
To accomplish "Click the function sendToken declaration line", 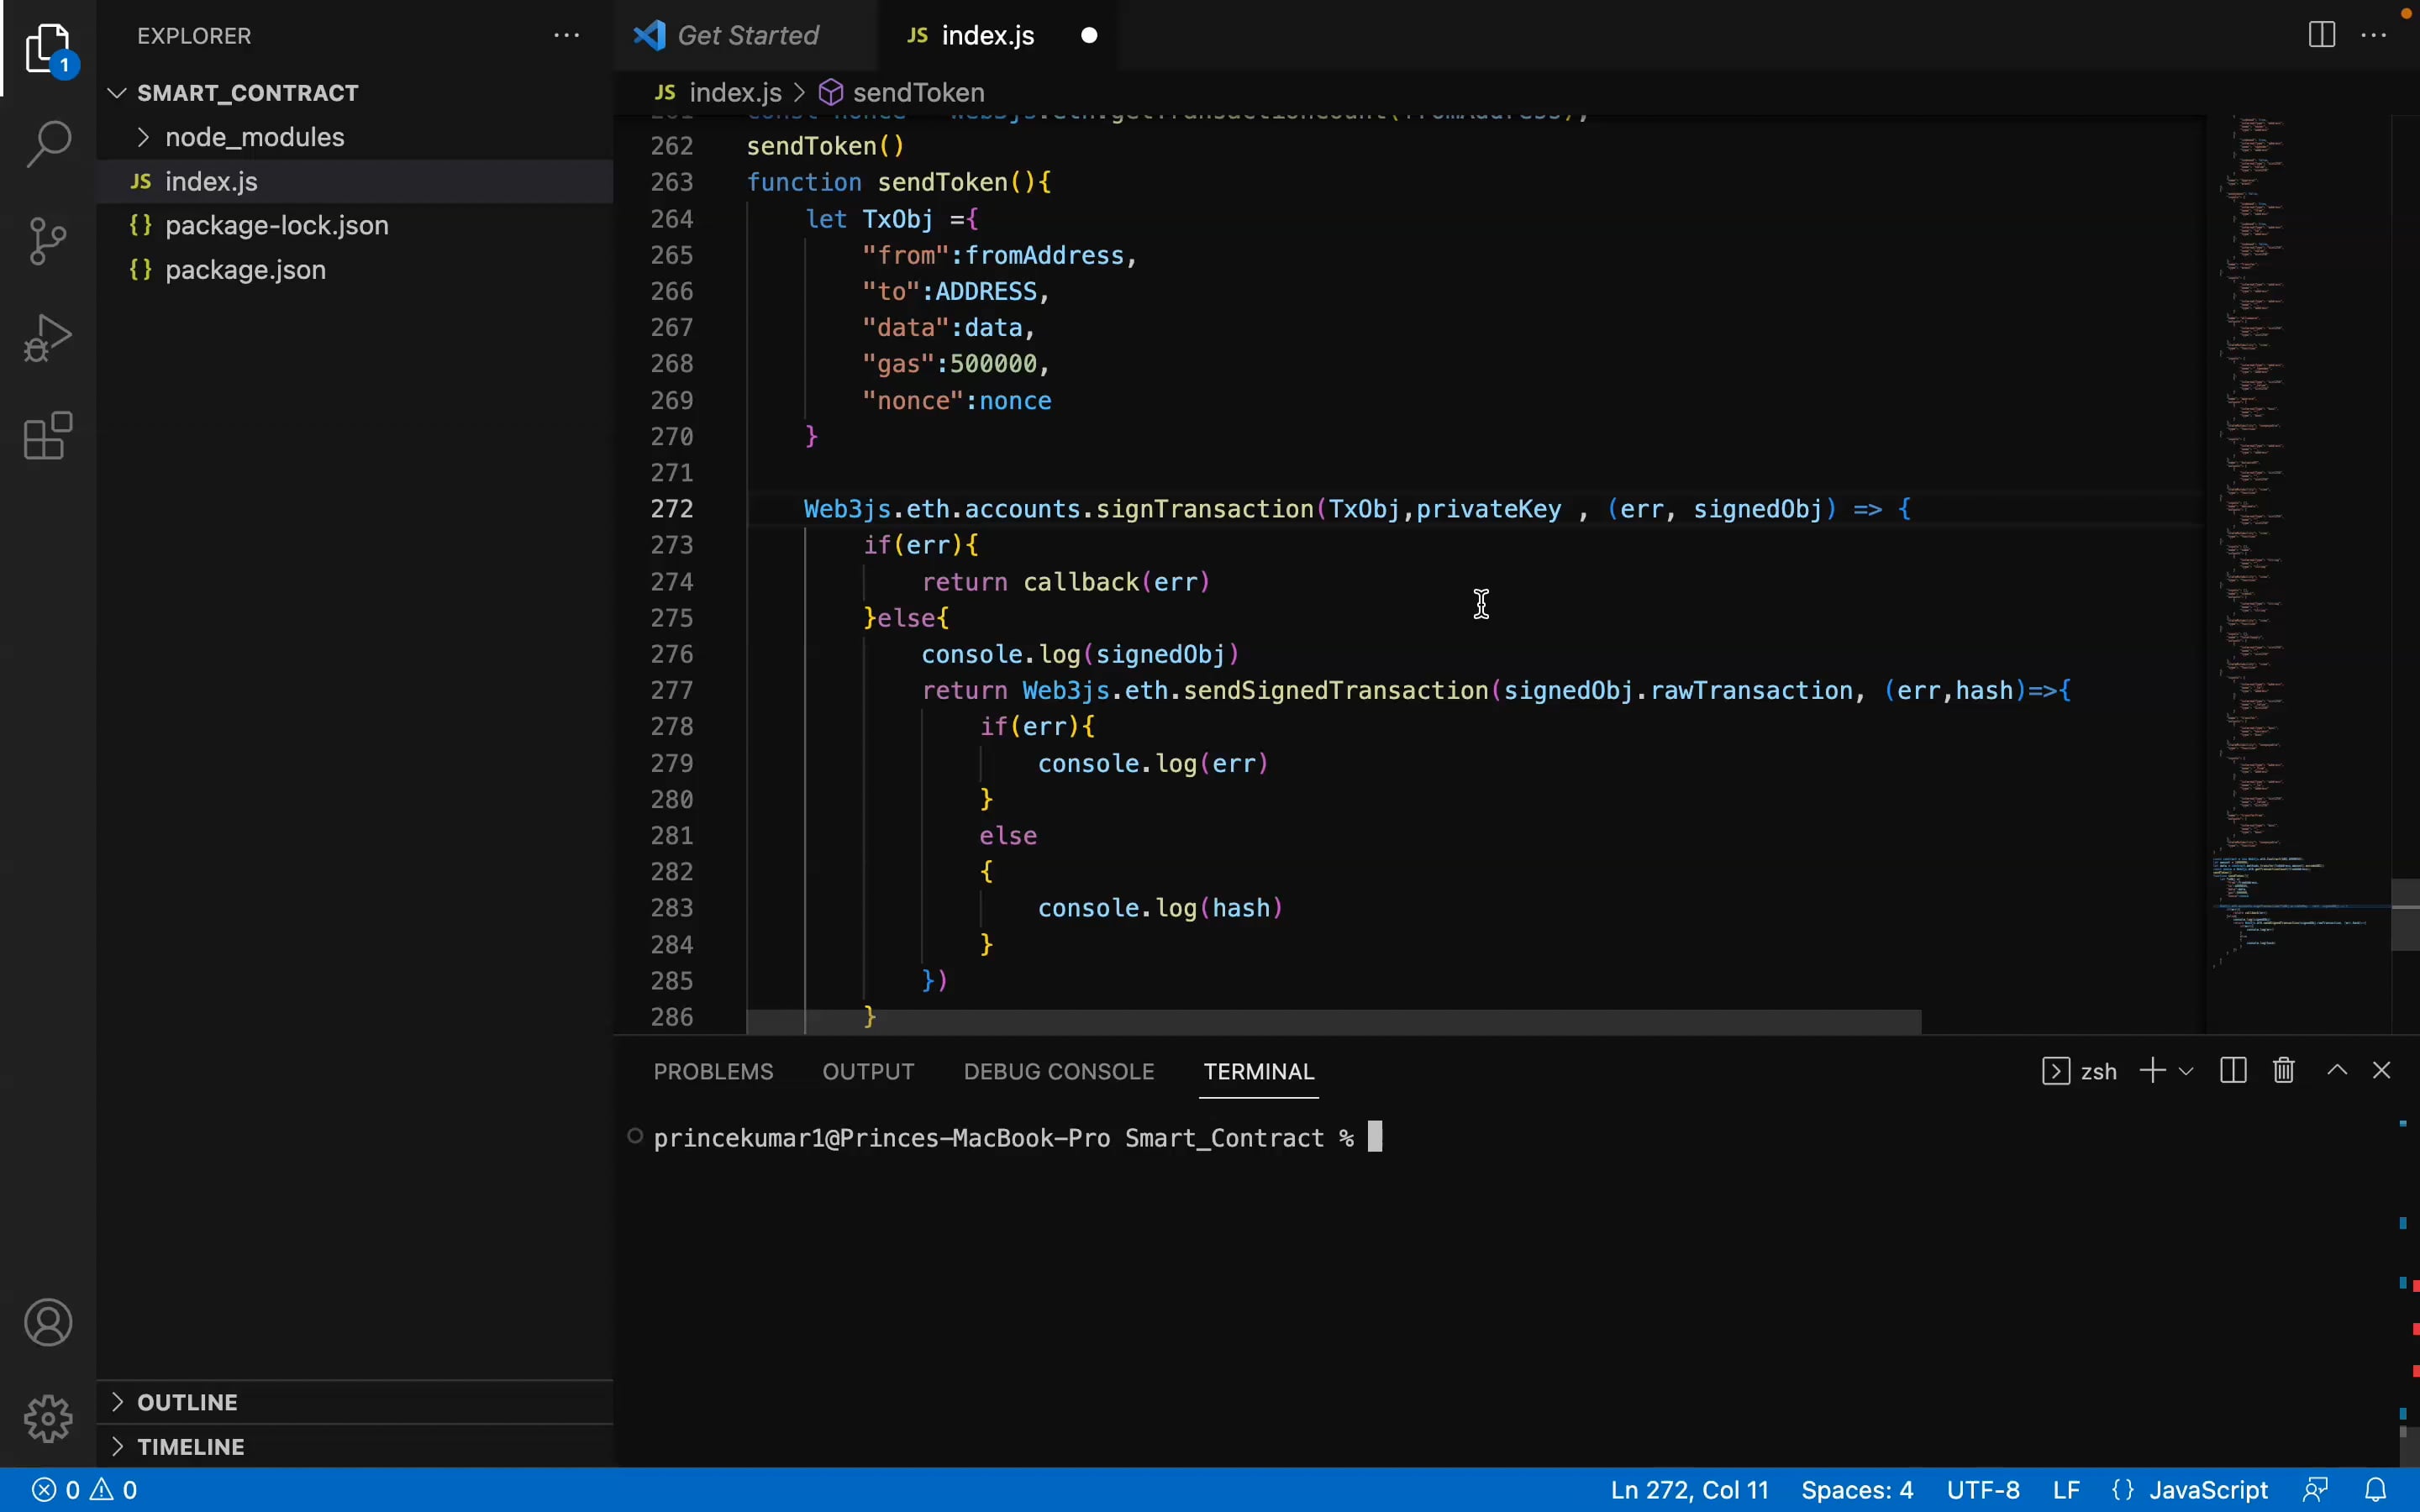I will [898, 182].
